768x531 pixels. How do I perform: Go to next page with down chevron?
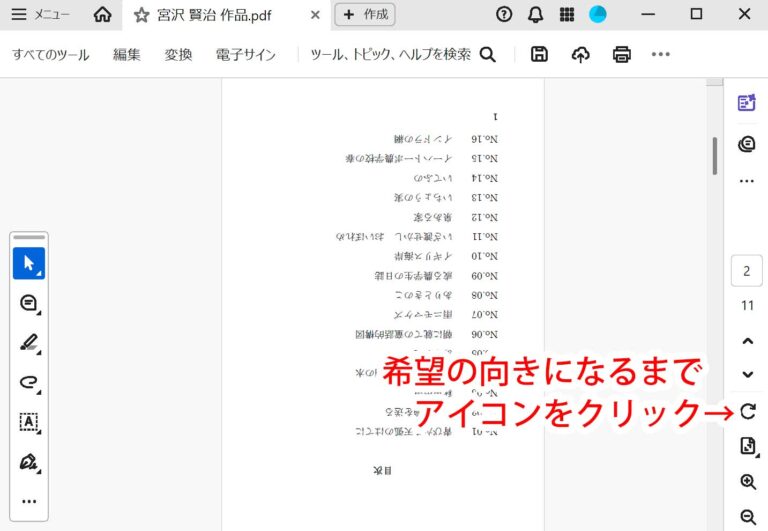click(x=747, y=374)
